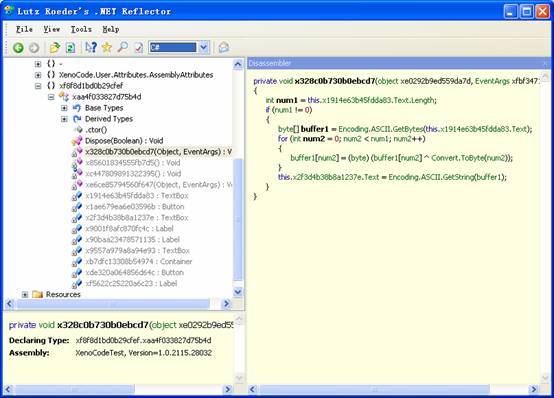Maximize the Reflector window
Viewport: 554px width, 398px height.
(x=526, y=12)
